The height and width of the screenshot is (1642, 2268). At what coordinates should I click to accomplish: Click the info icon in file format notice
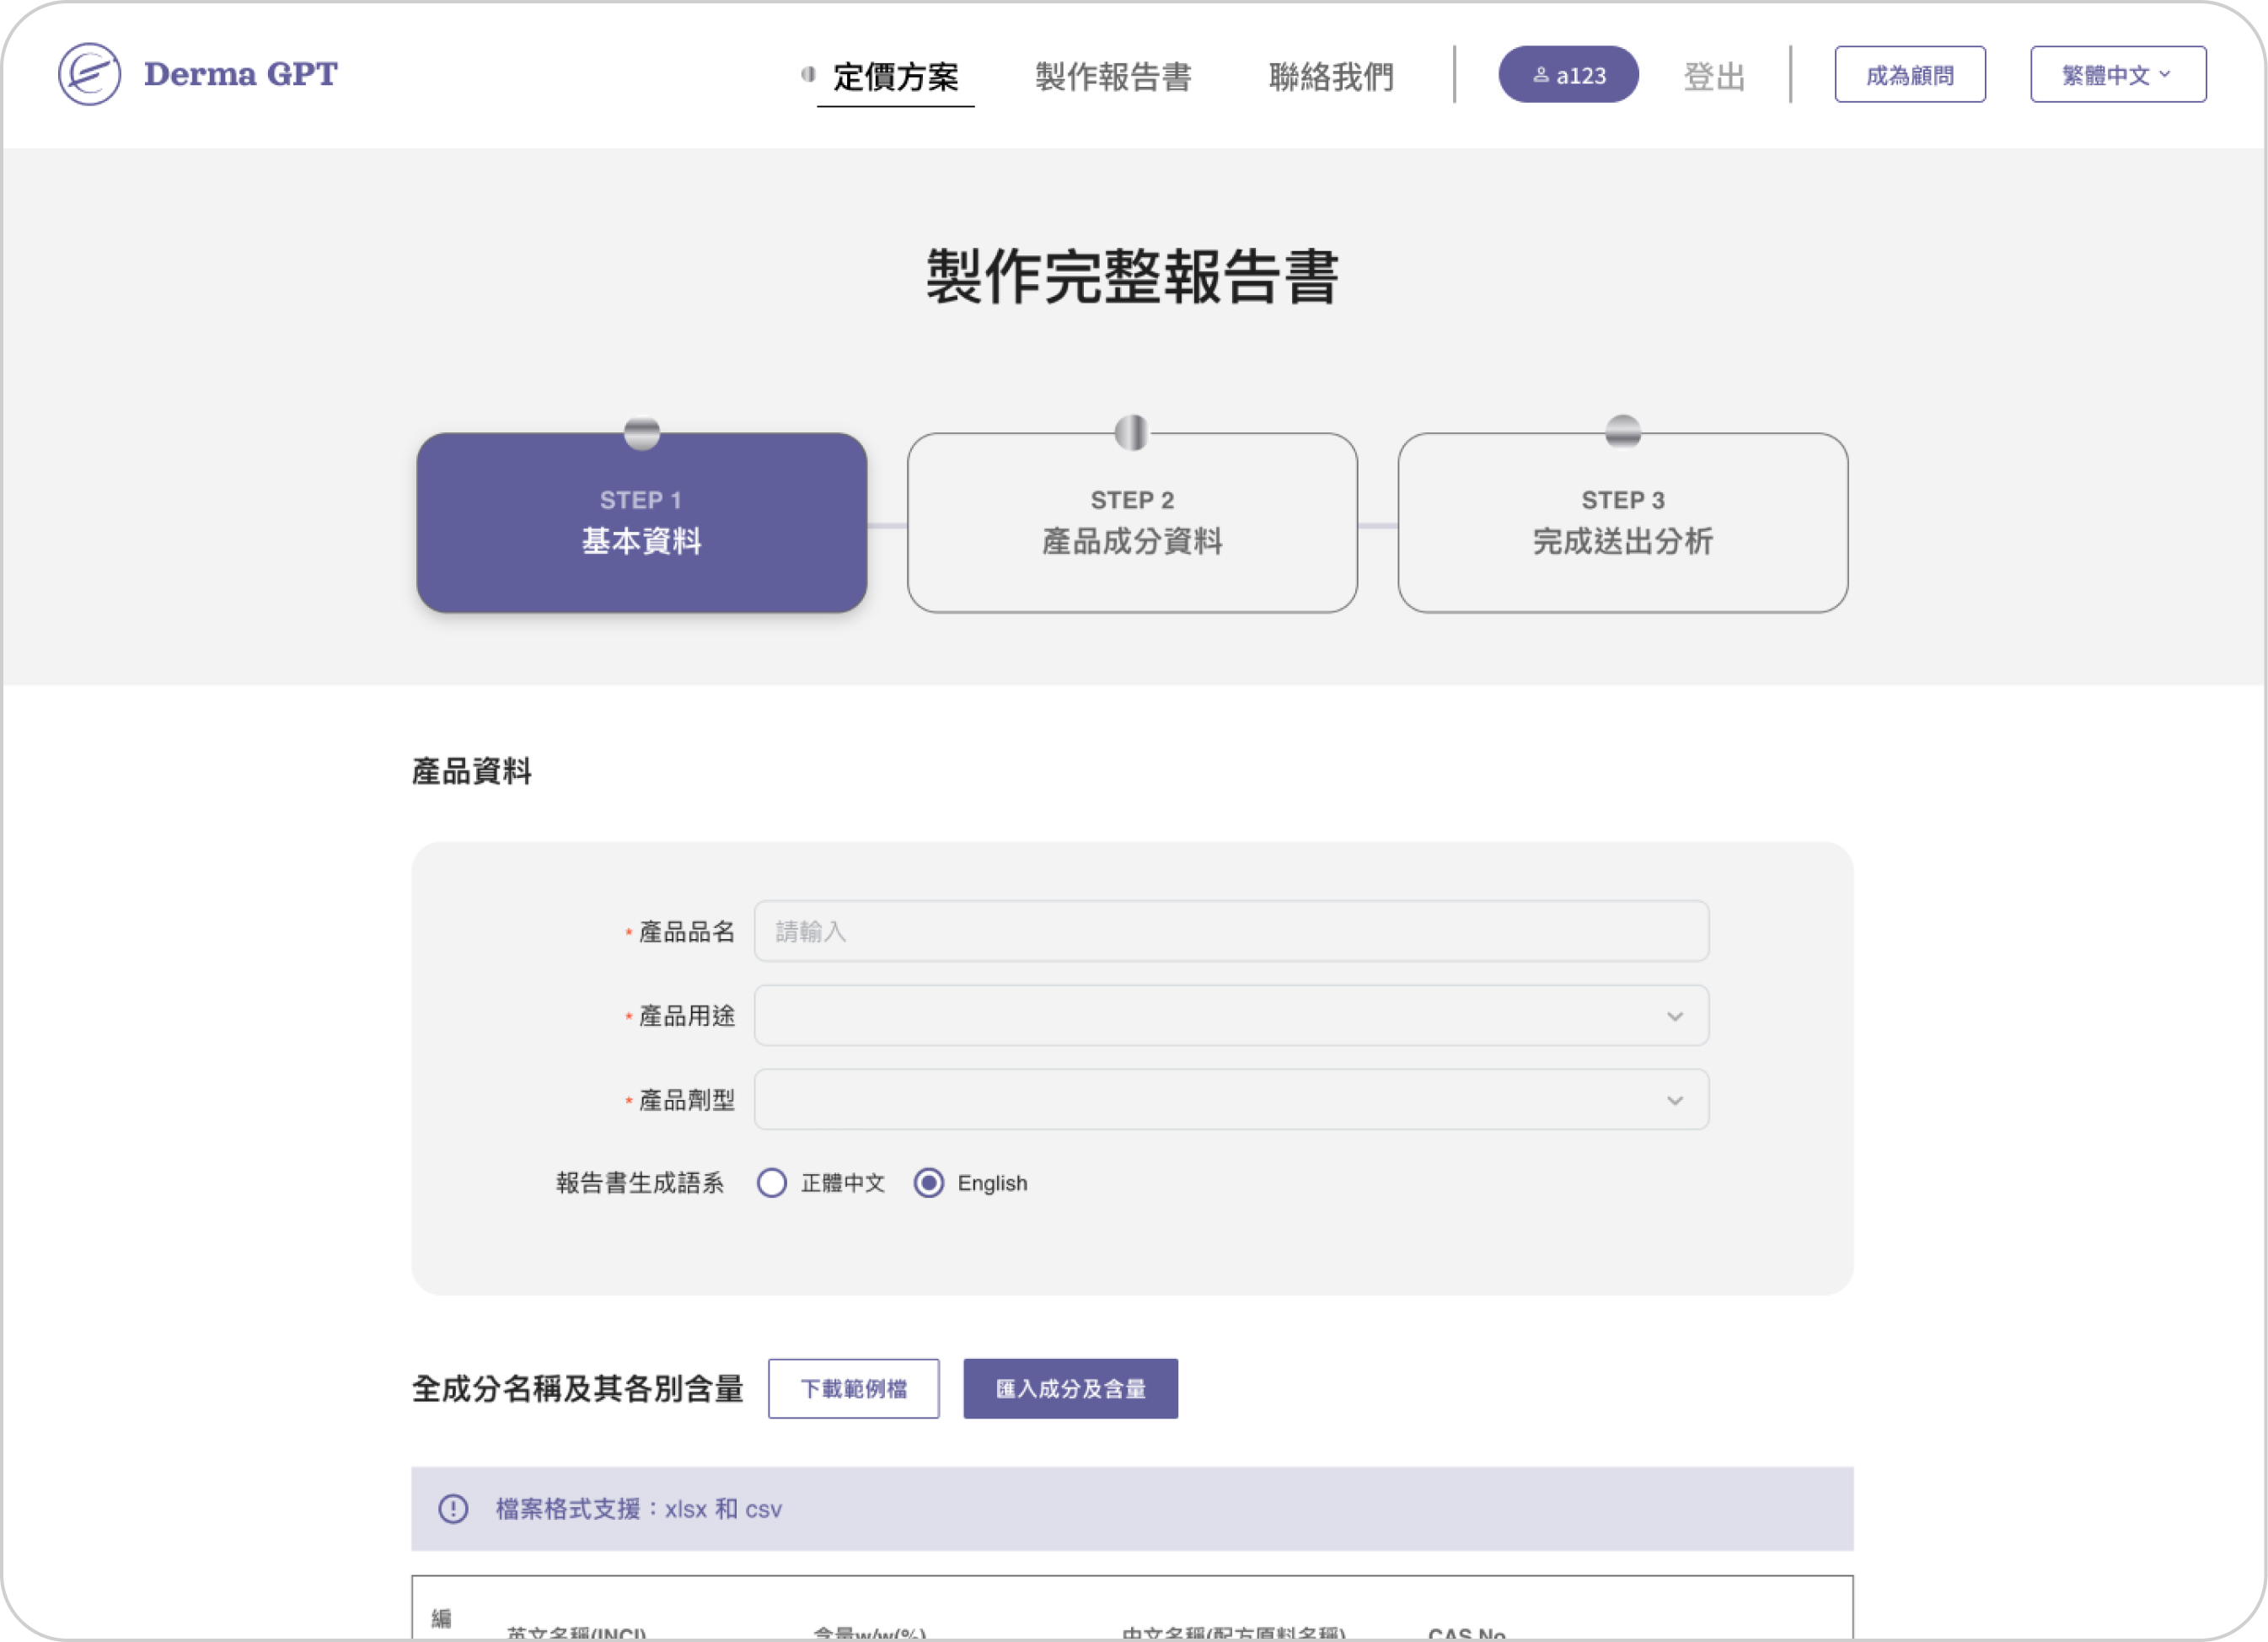pos(453,1508)
